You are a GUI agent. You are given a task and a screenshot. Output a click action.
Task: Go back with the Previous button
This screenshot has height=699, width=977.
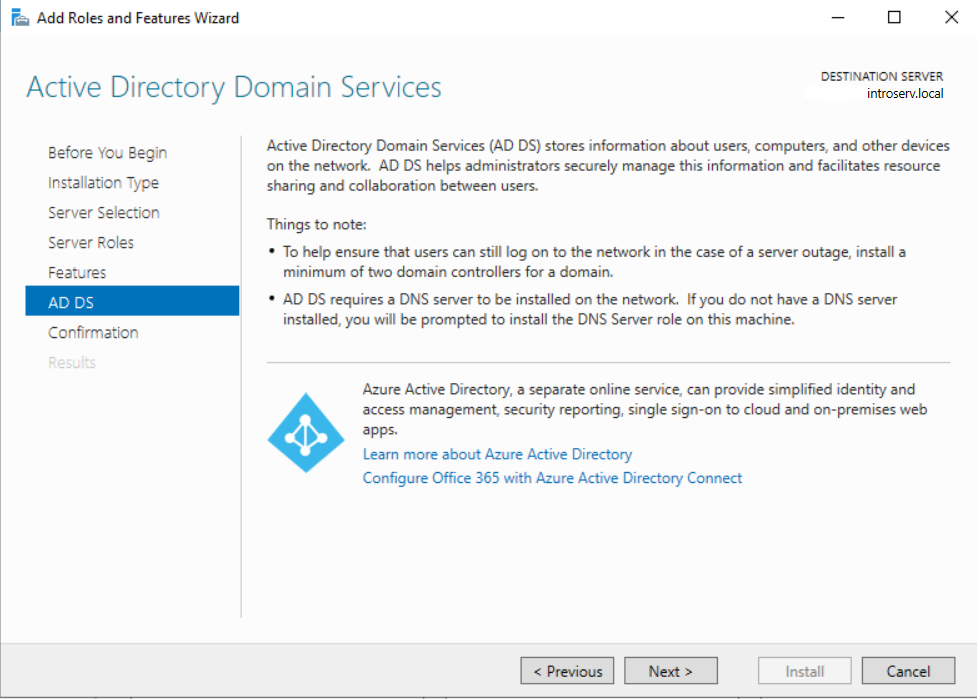coord(567,670)
